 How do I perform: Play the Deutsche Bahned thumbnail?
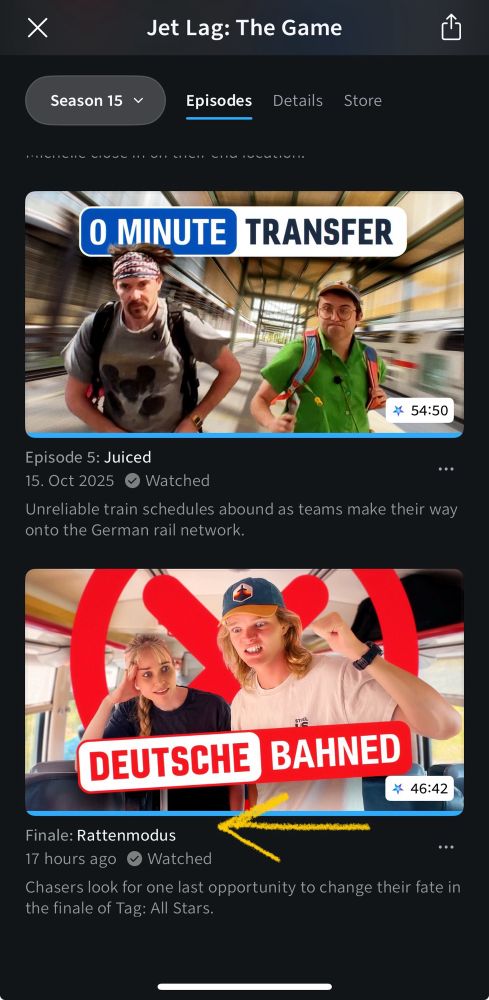tap(244, 690)
